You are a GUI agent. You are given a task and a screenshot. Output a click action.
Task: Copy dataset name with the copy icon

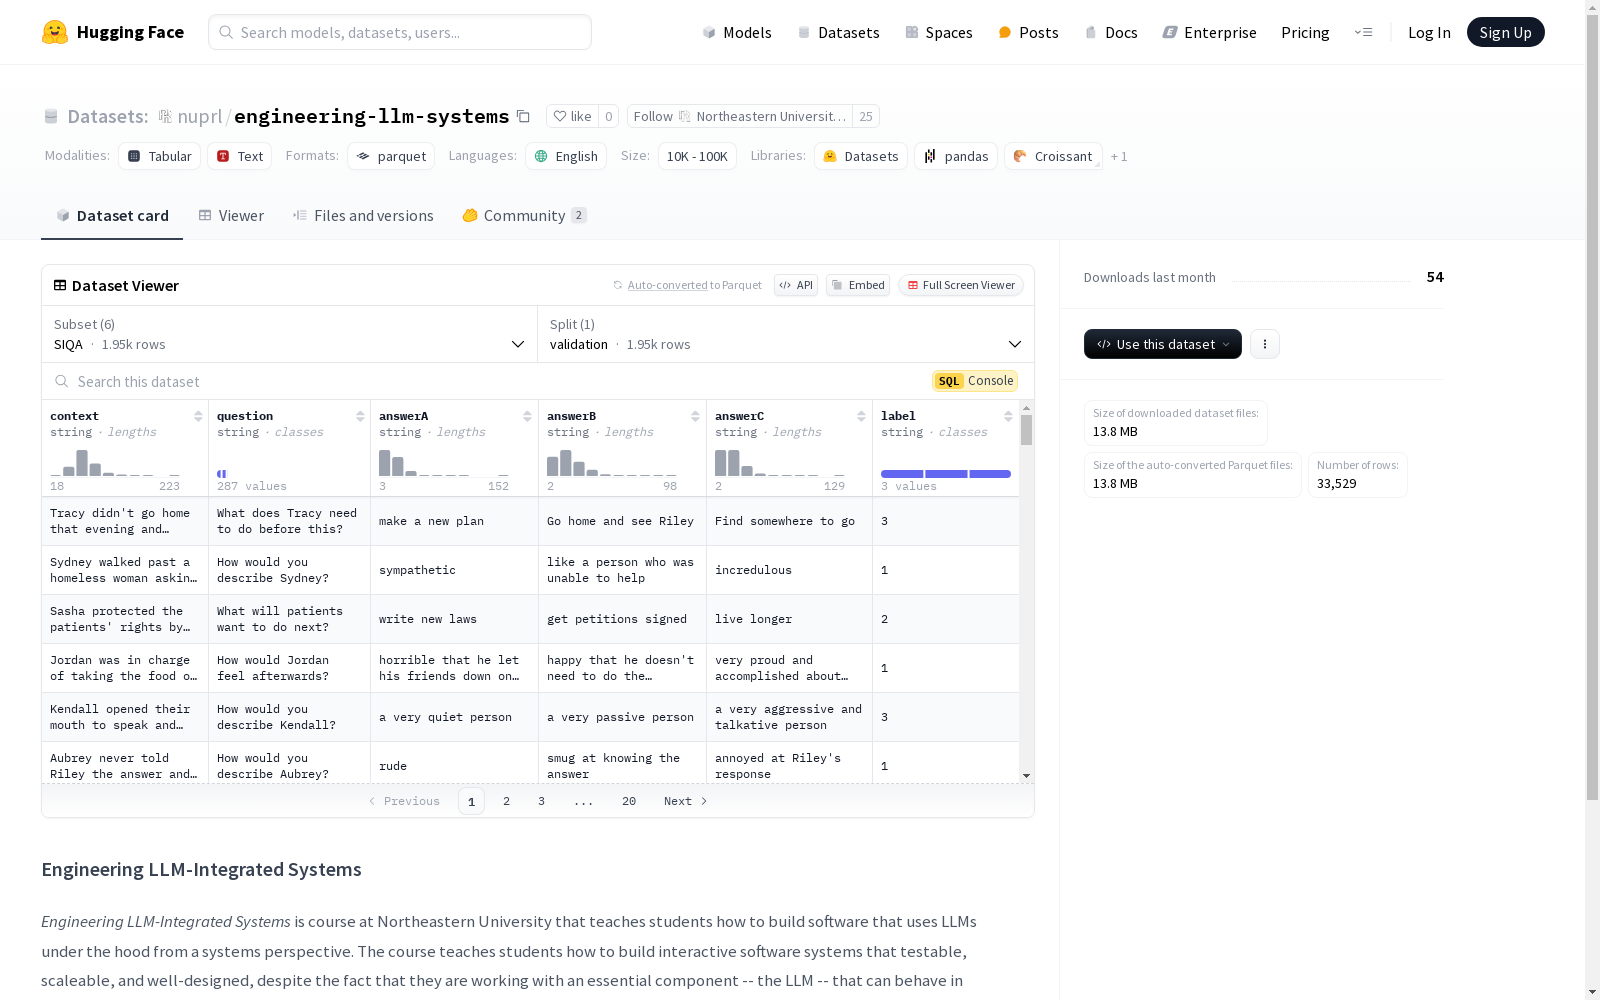coord(523,116)
